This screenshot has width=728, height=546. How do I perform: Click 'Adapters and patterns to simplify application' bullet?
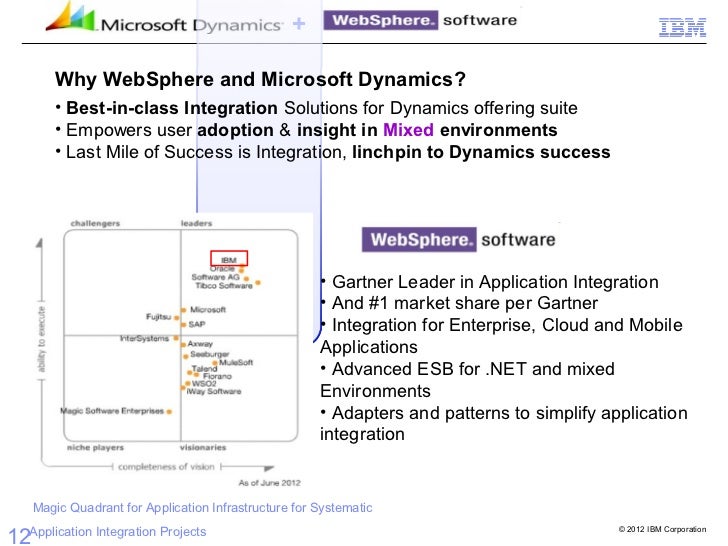(509, 413)
